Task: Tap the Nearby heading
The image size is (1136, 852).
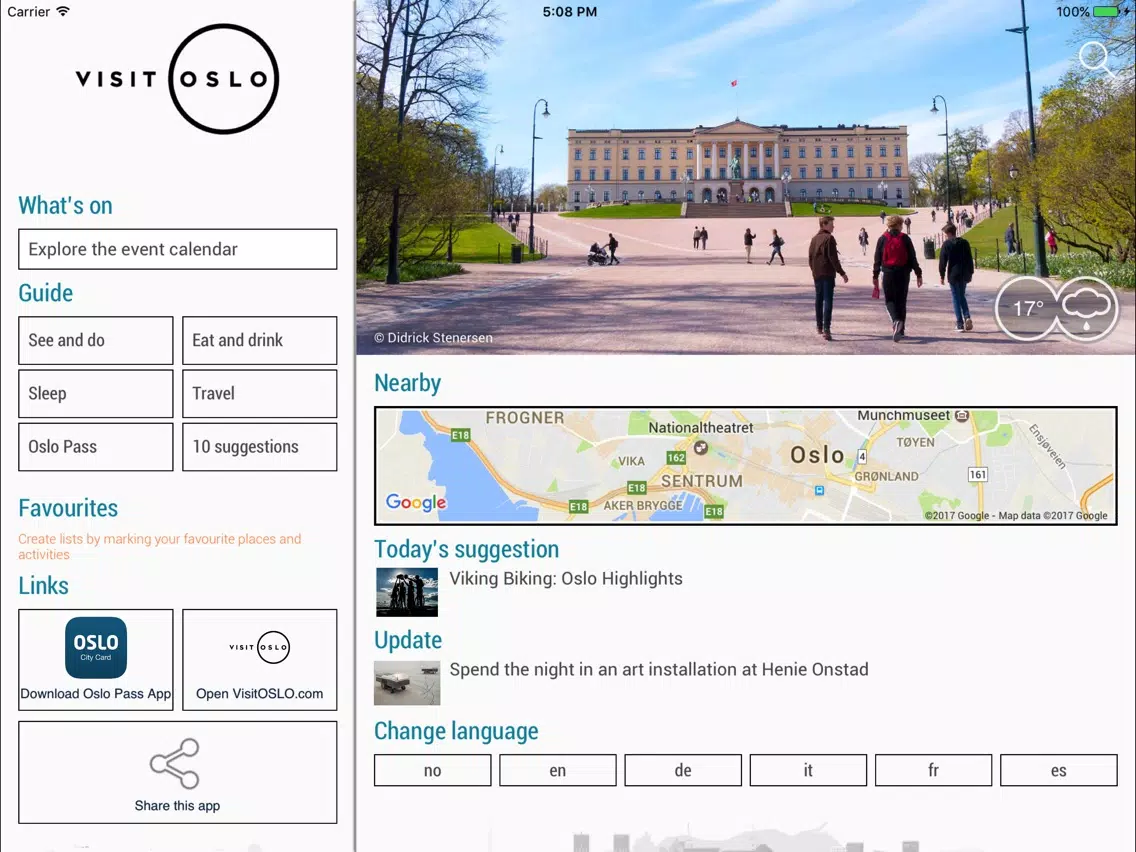Action: tap(407, 383)
